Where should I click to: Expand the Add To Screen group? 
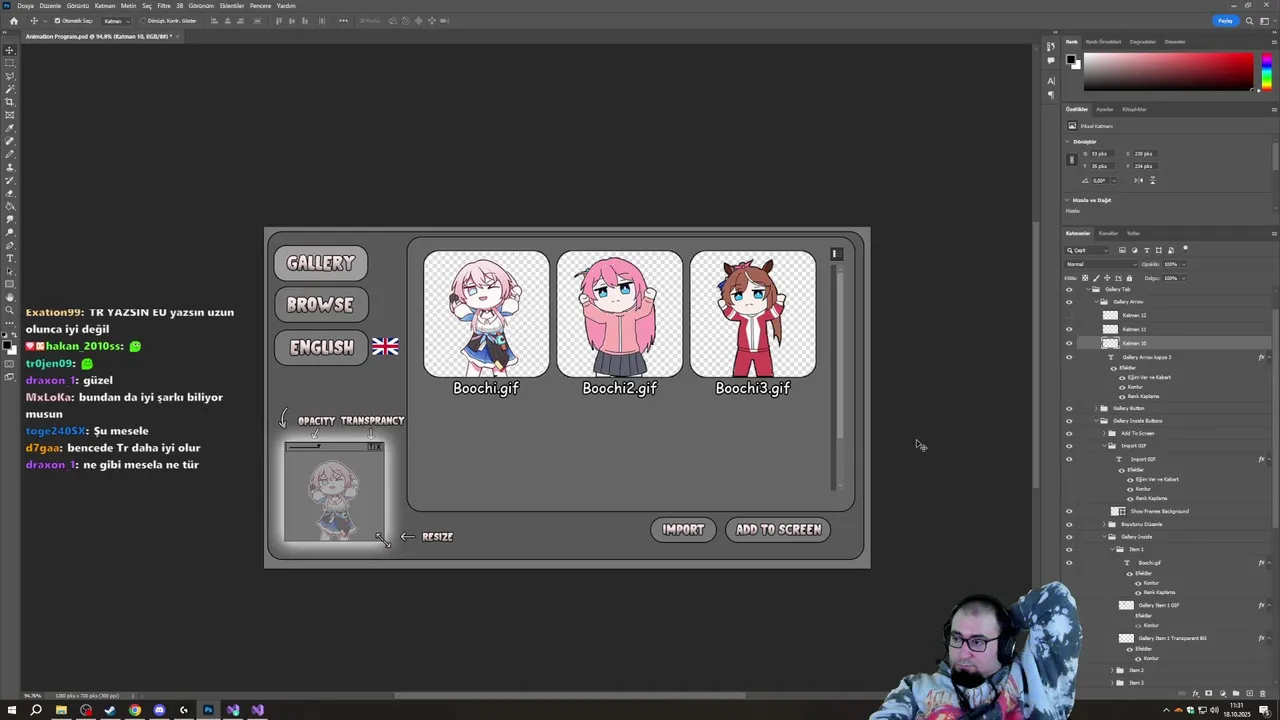click(1104, 433)
